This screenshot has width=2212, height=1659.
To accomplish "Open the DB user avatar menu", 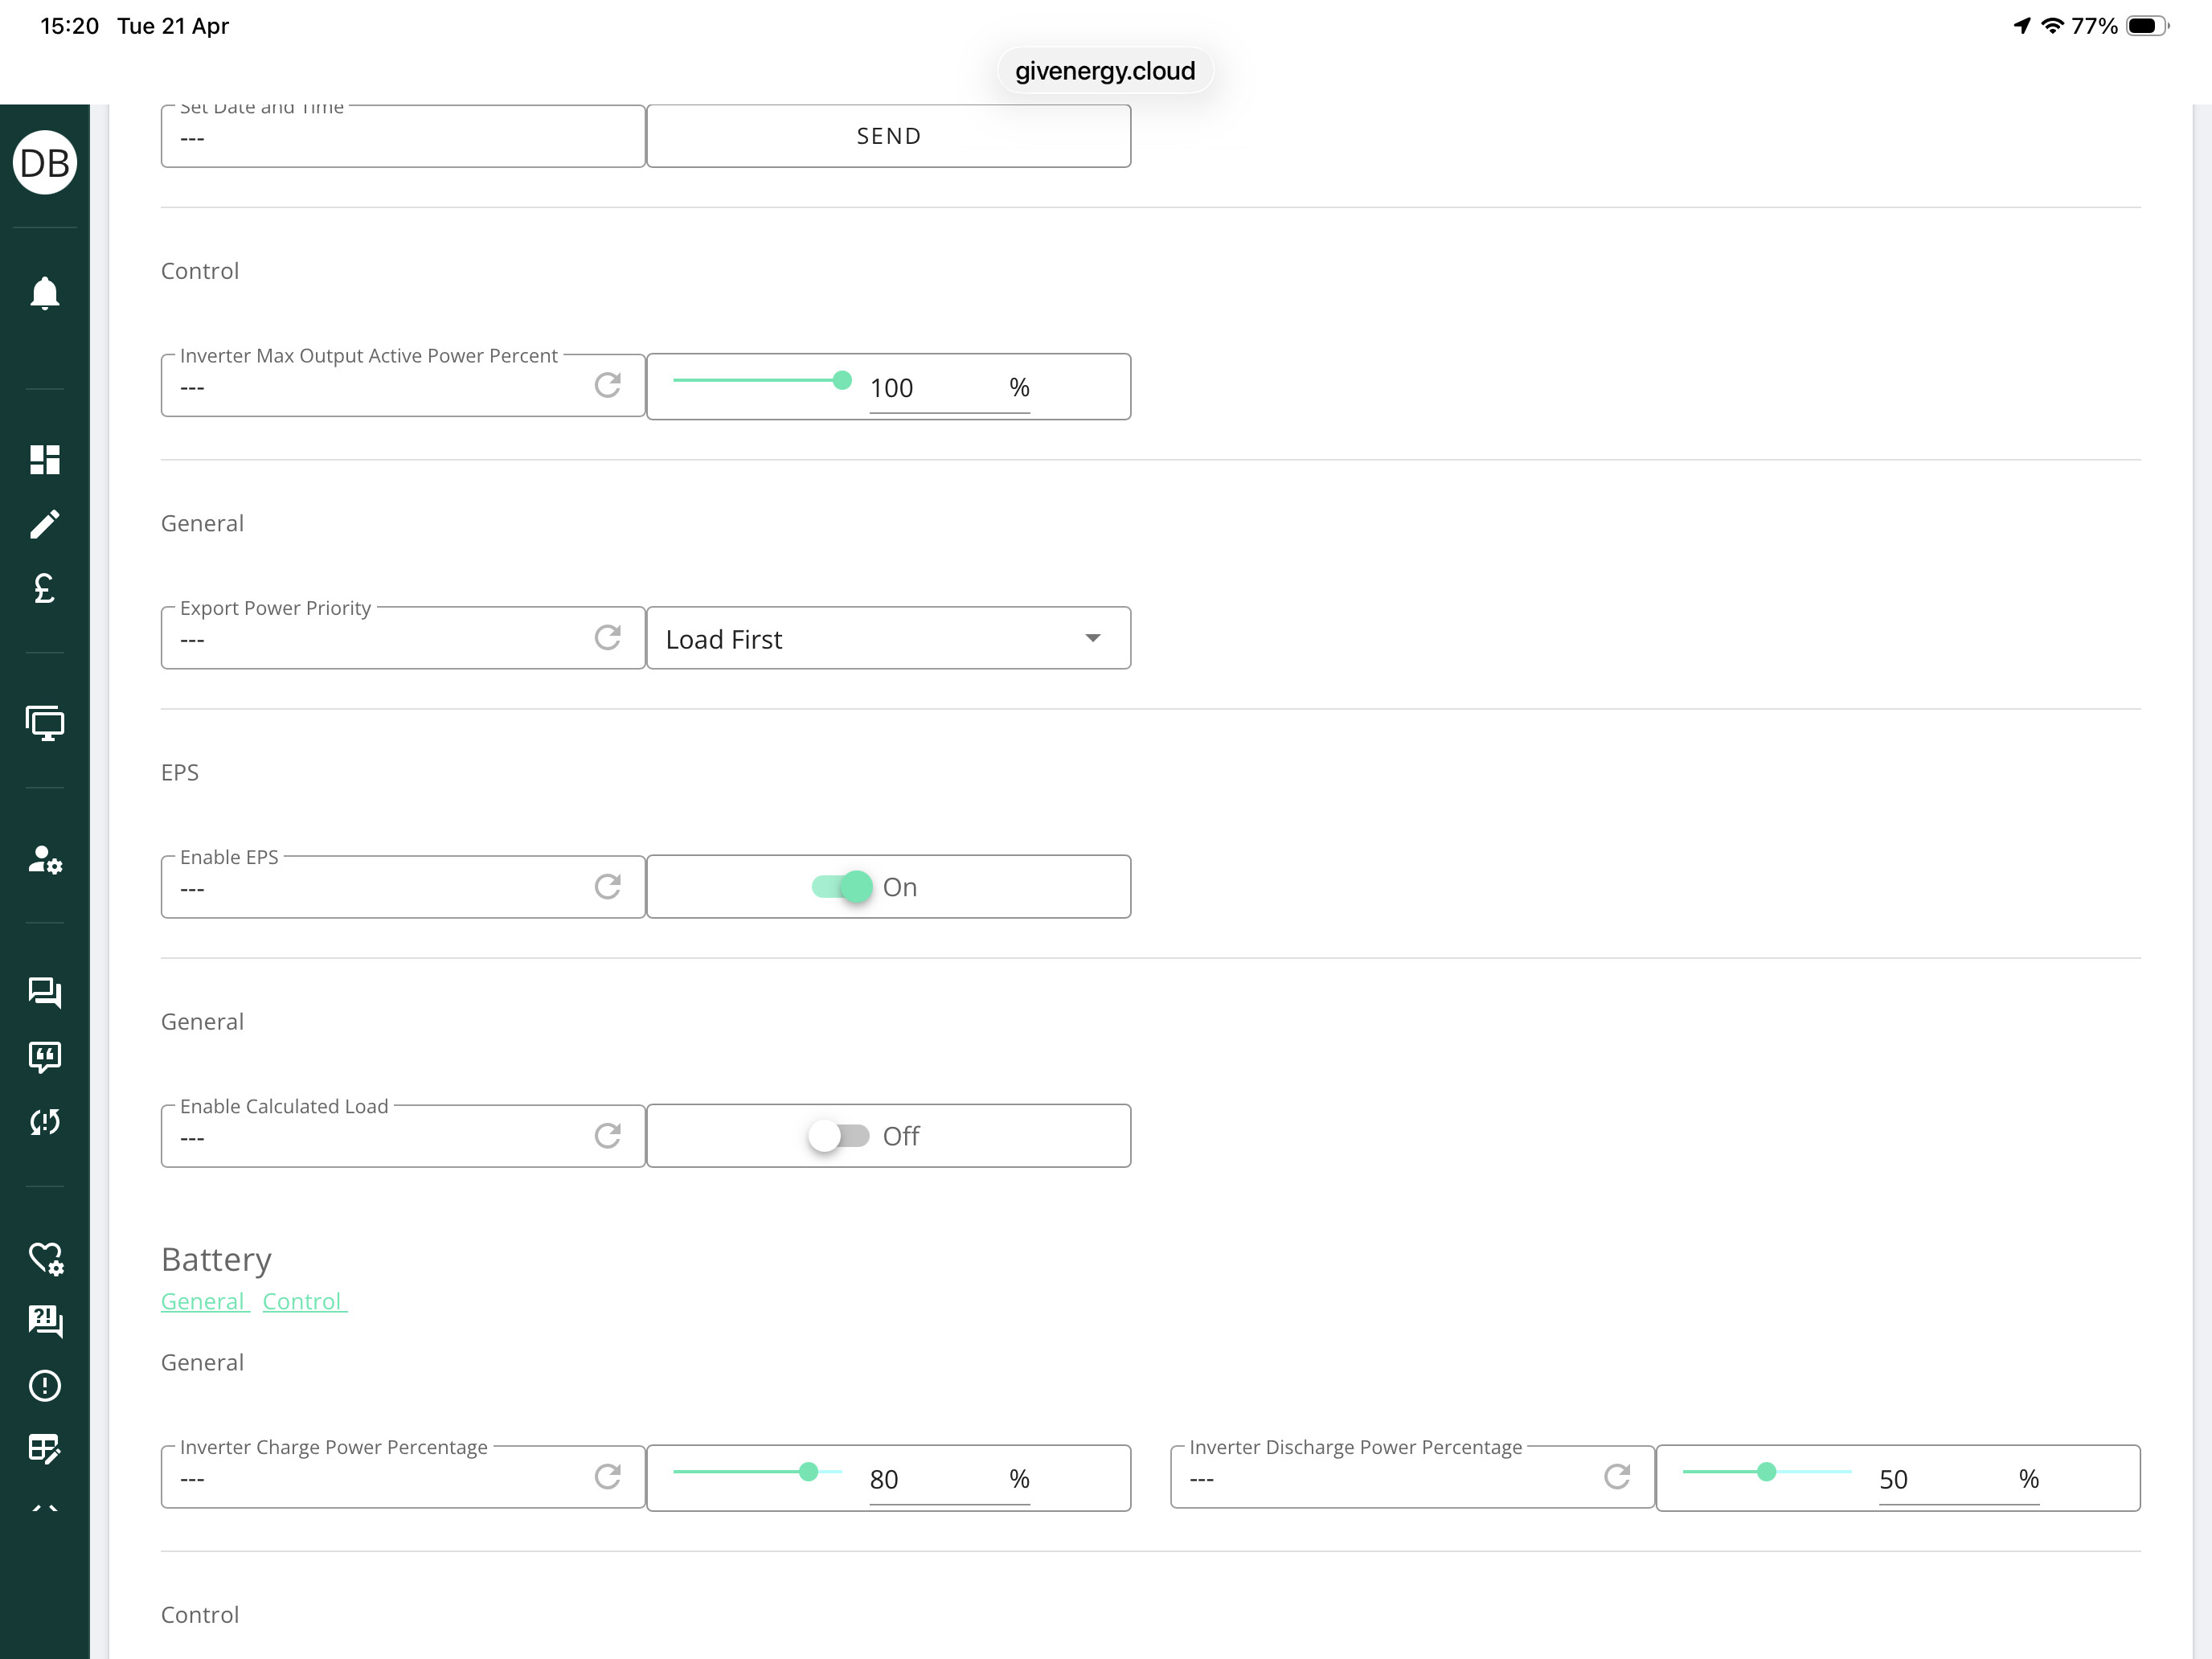I will click(x=45, y=162).
